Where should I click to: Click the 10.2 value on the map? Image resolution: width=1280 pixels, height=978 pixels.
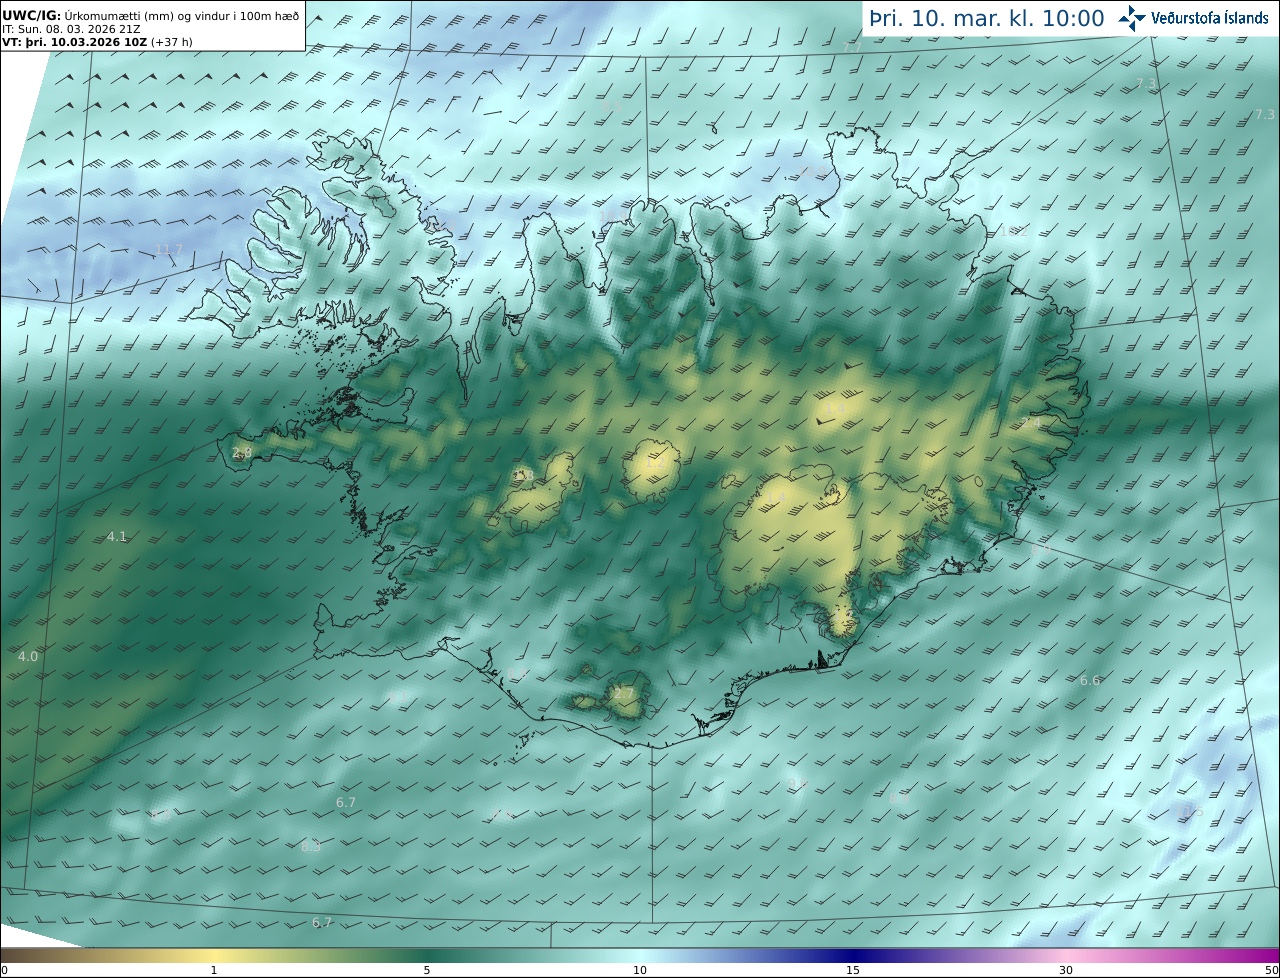click(x=1014, y=230)
